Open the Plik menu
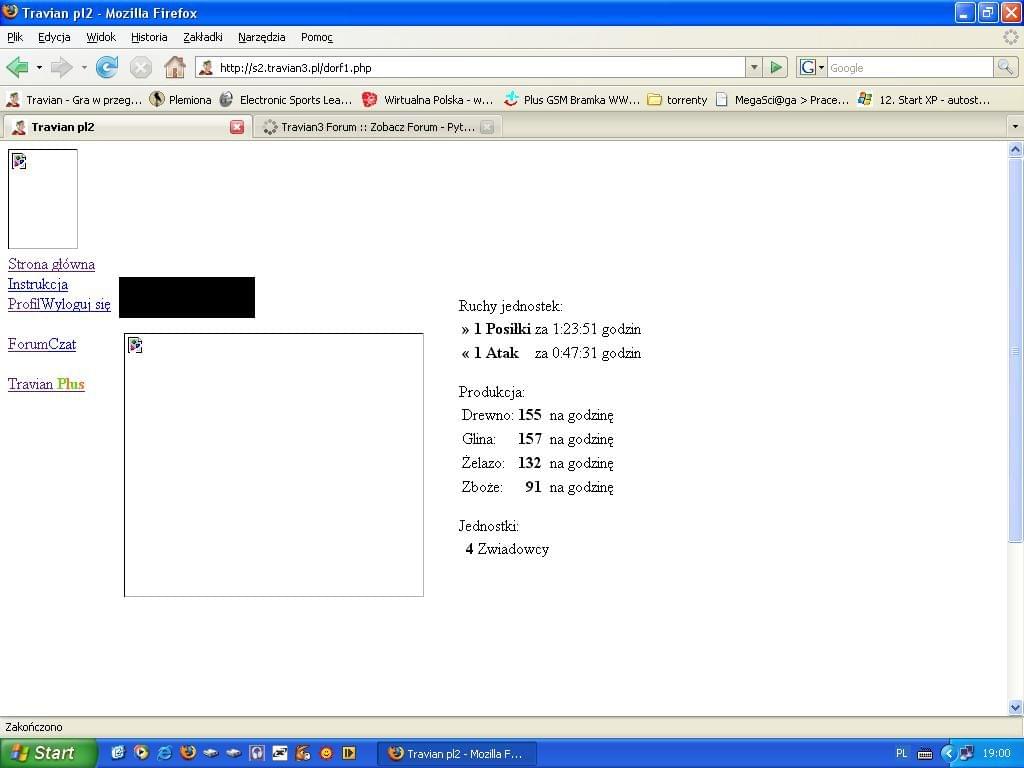 click(x=15, y=37)
